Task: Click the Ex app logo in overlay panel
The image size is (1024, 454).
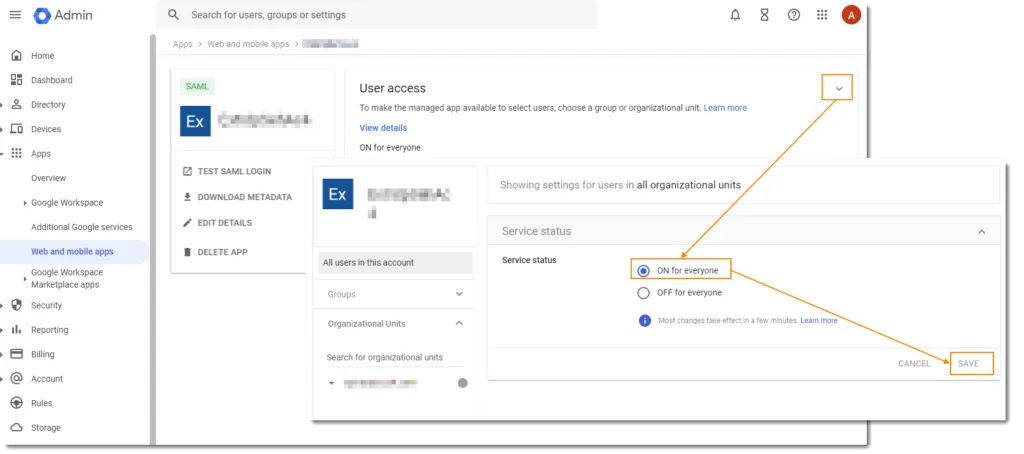Action: 338,194
